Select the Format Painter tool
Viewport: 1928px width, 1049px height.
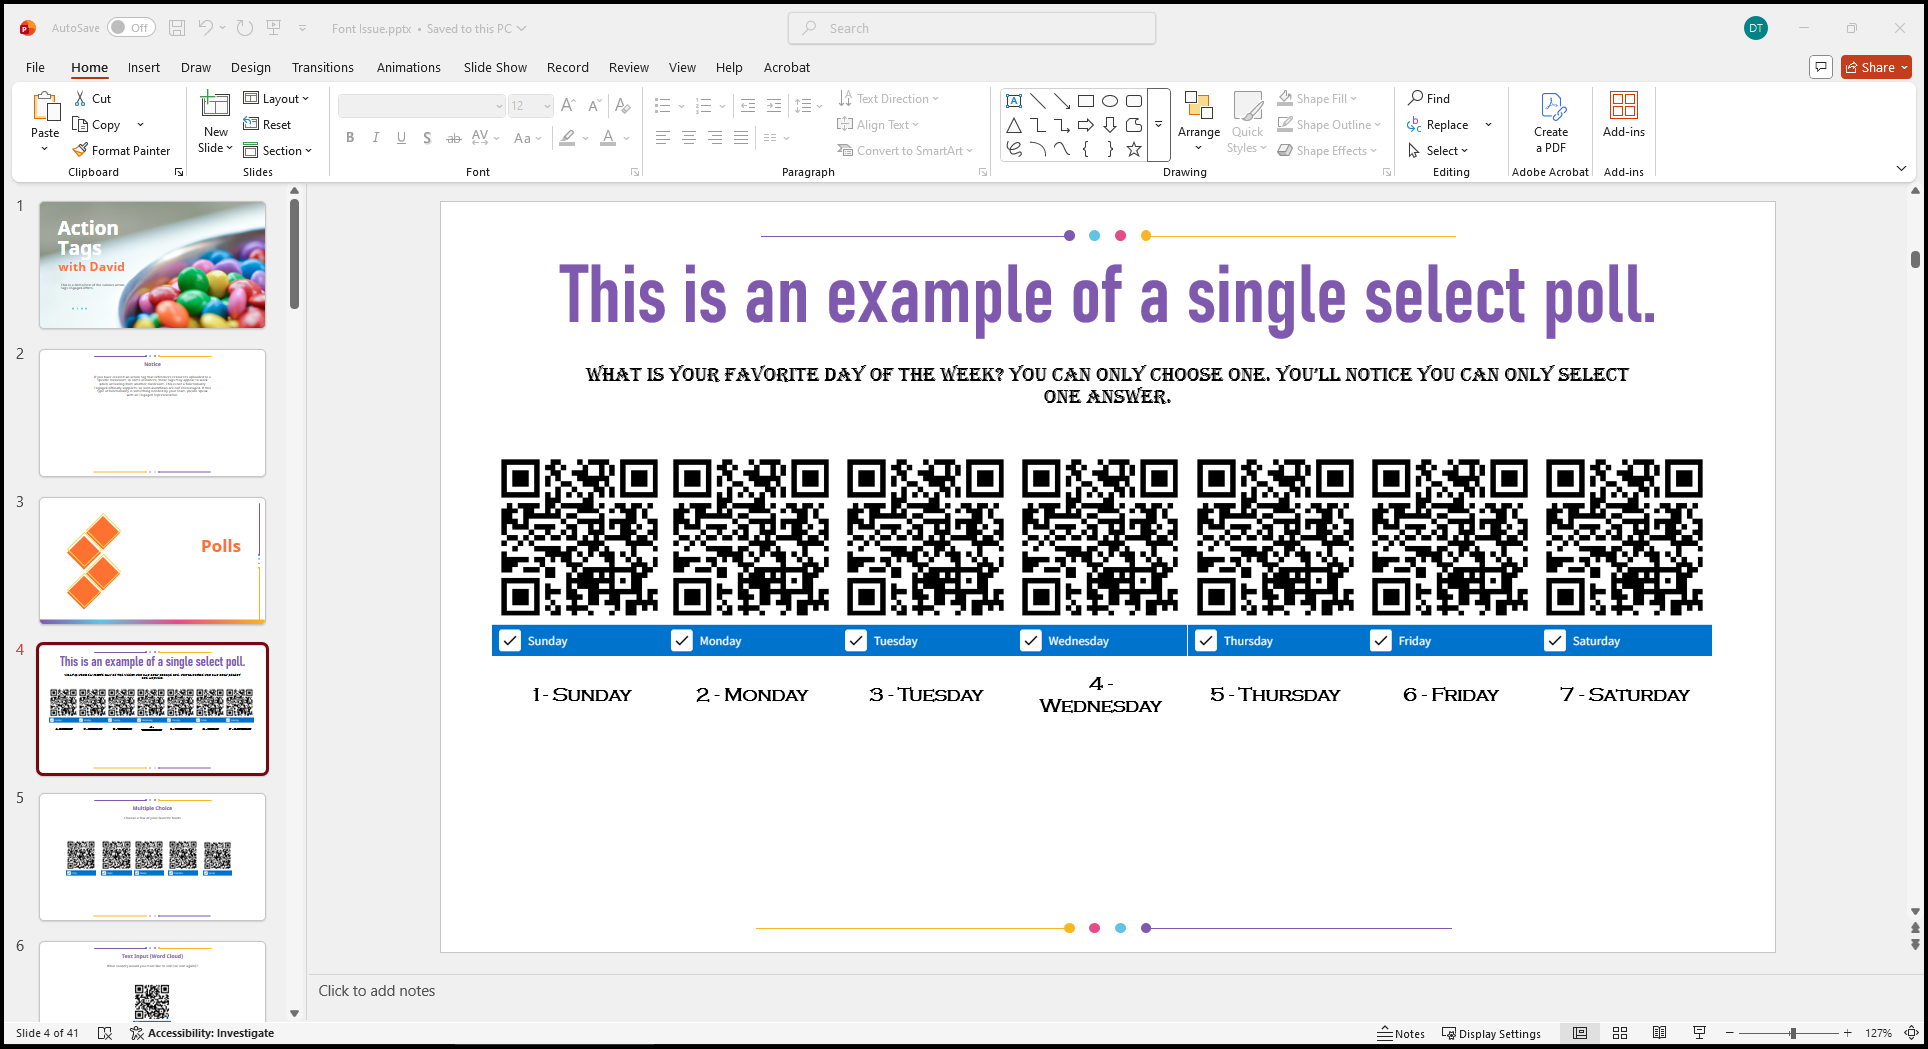[121, 150]
